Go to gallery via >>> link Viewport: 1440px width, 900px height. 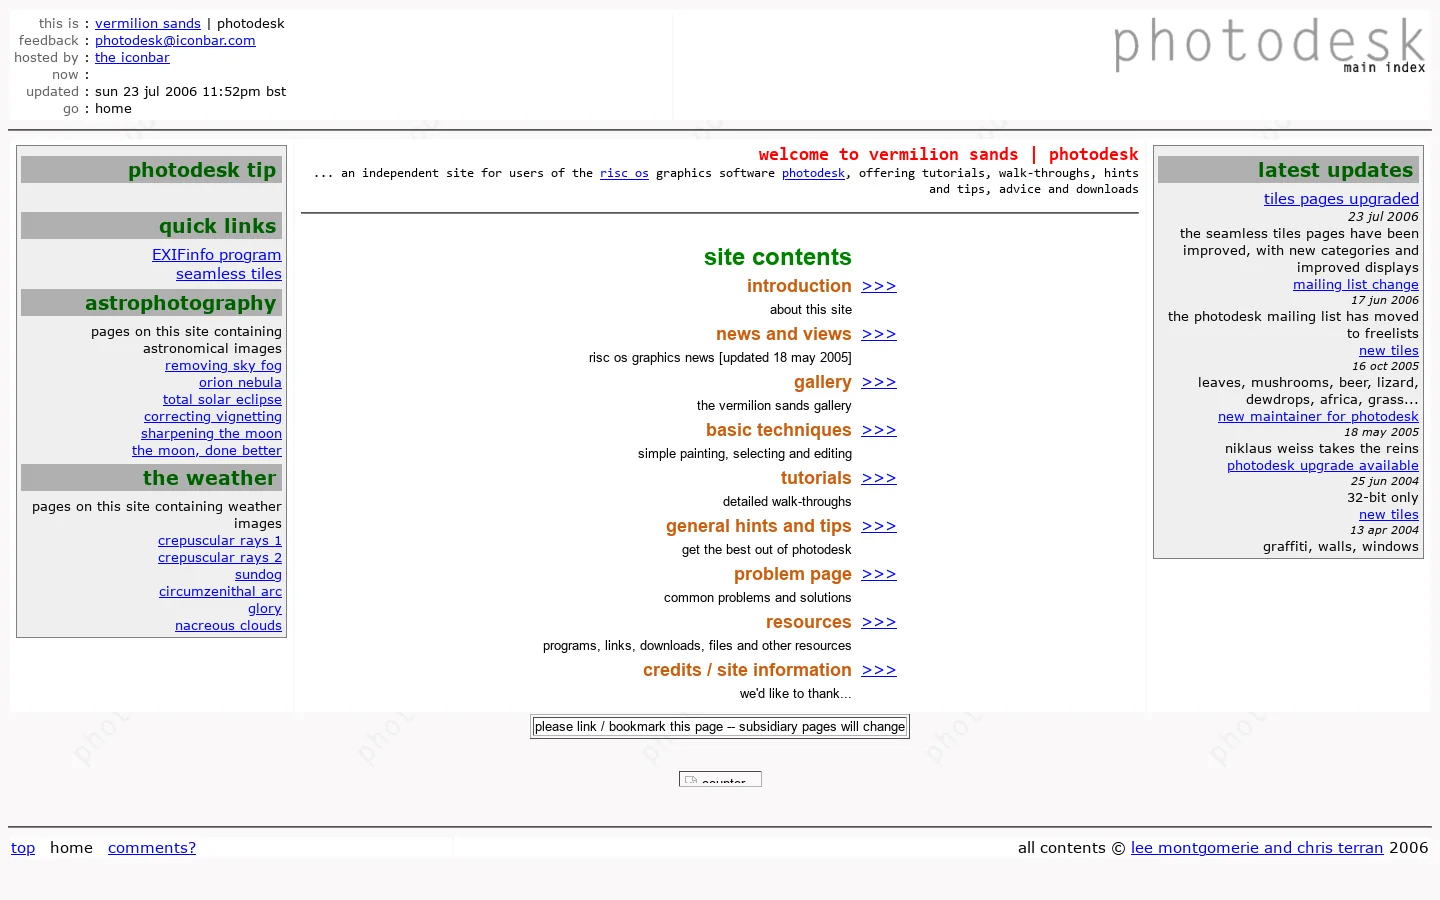[879, 382]
